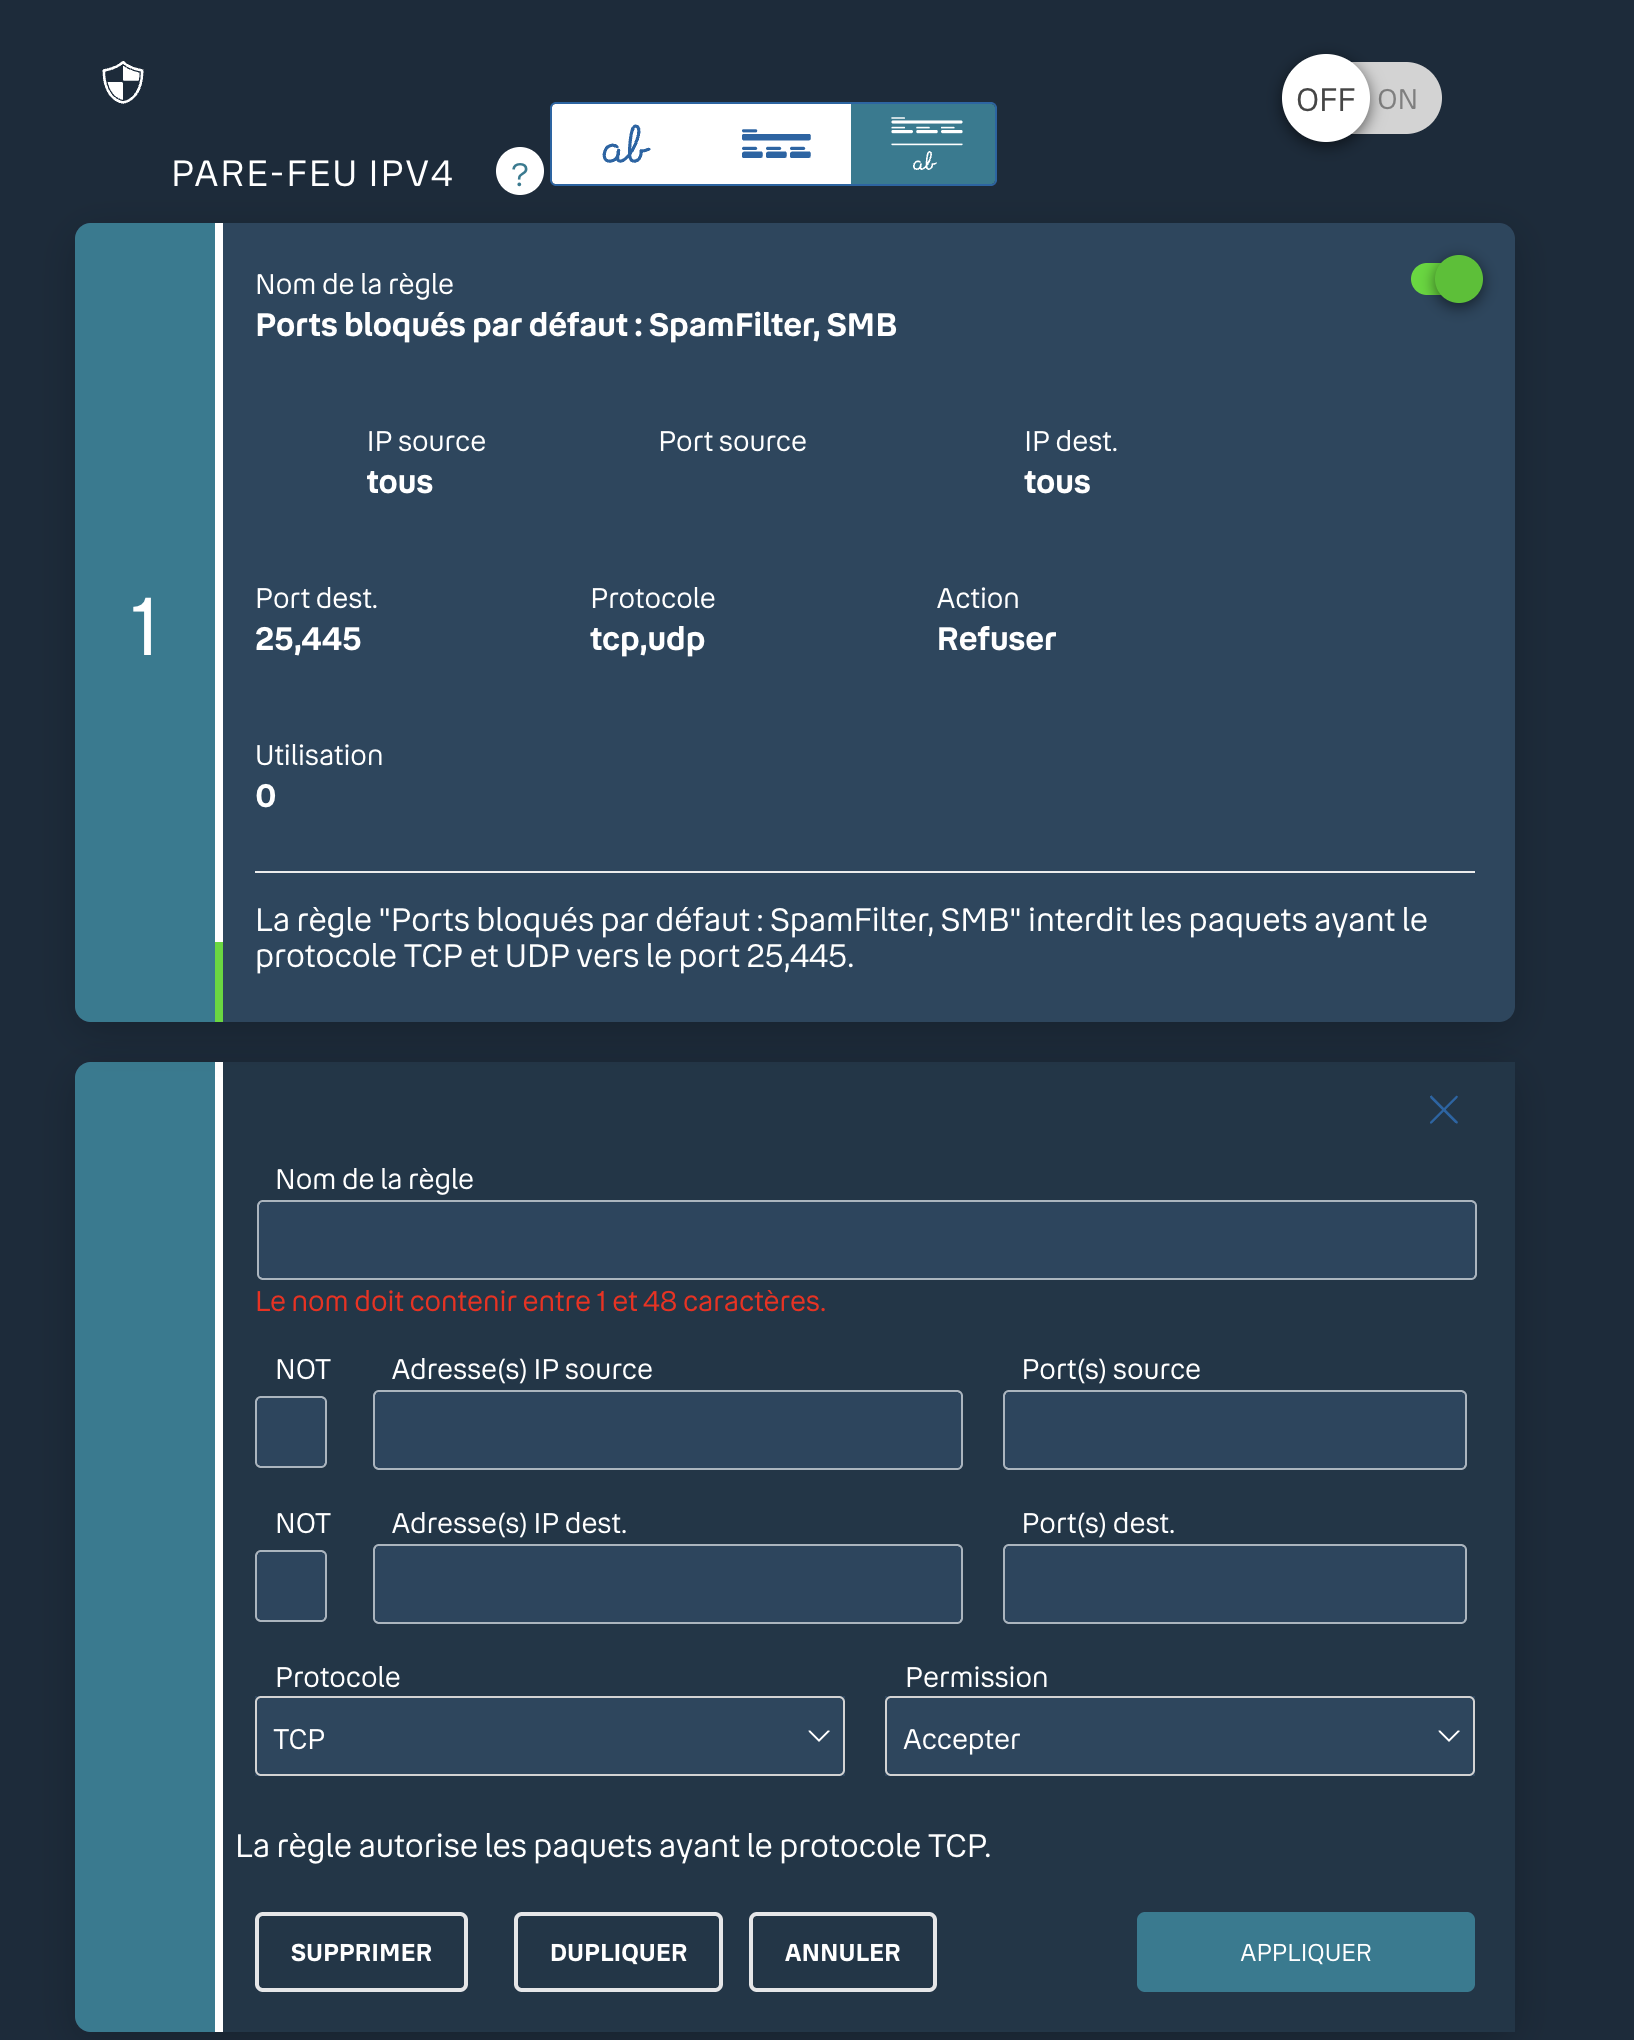
Task: Disable the SpamFilter, SMB rule toggle
Action: click(x=1446, y=279)
